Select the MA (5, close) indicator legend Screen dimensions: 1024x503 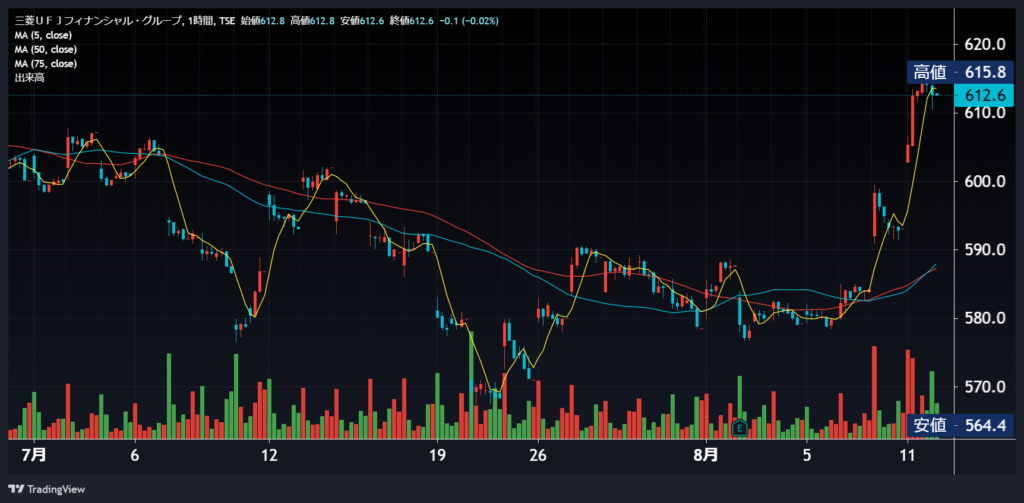[x=43, y=35]
